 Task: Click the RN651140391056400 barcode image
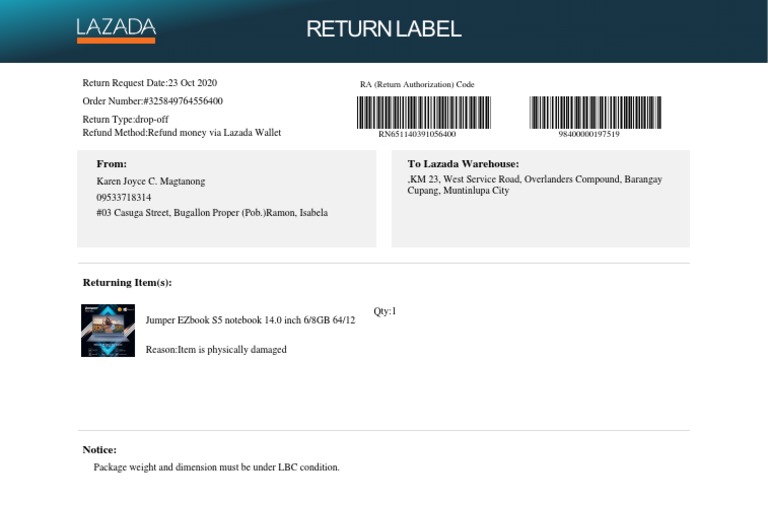[x=423, y=112]
